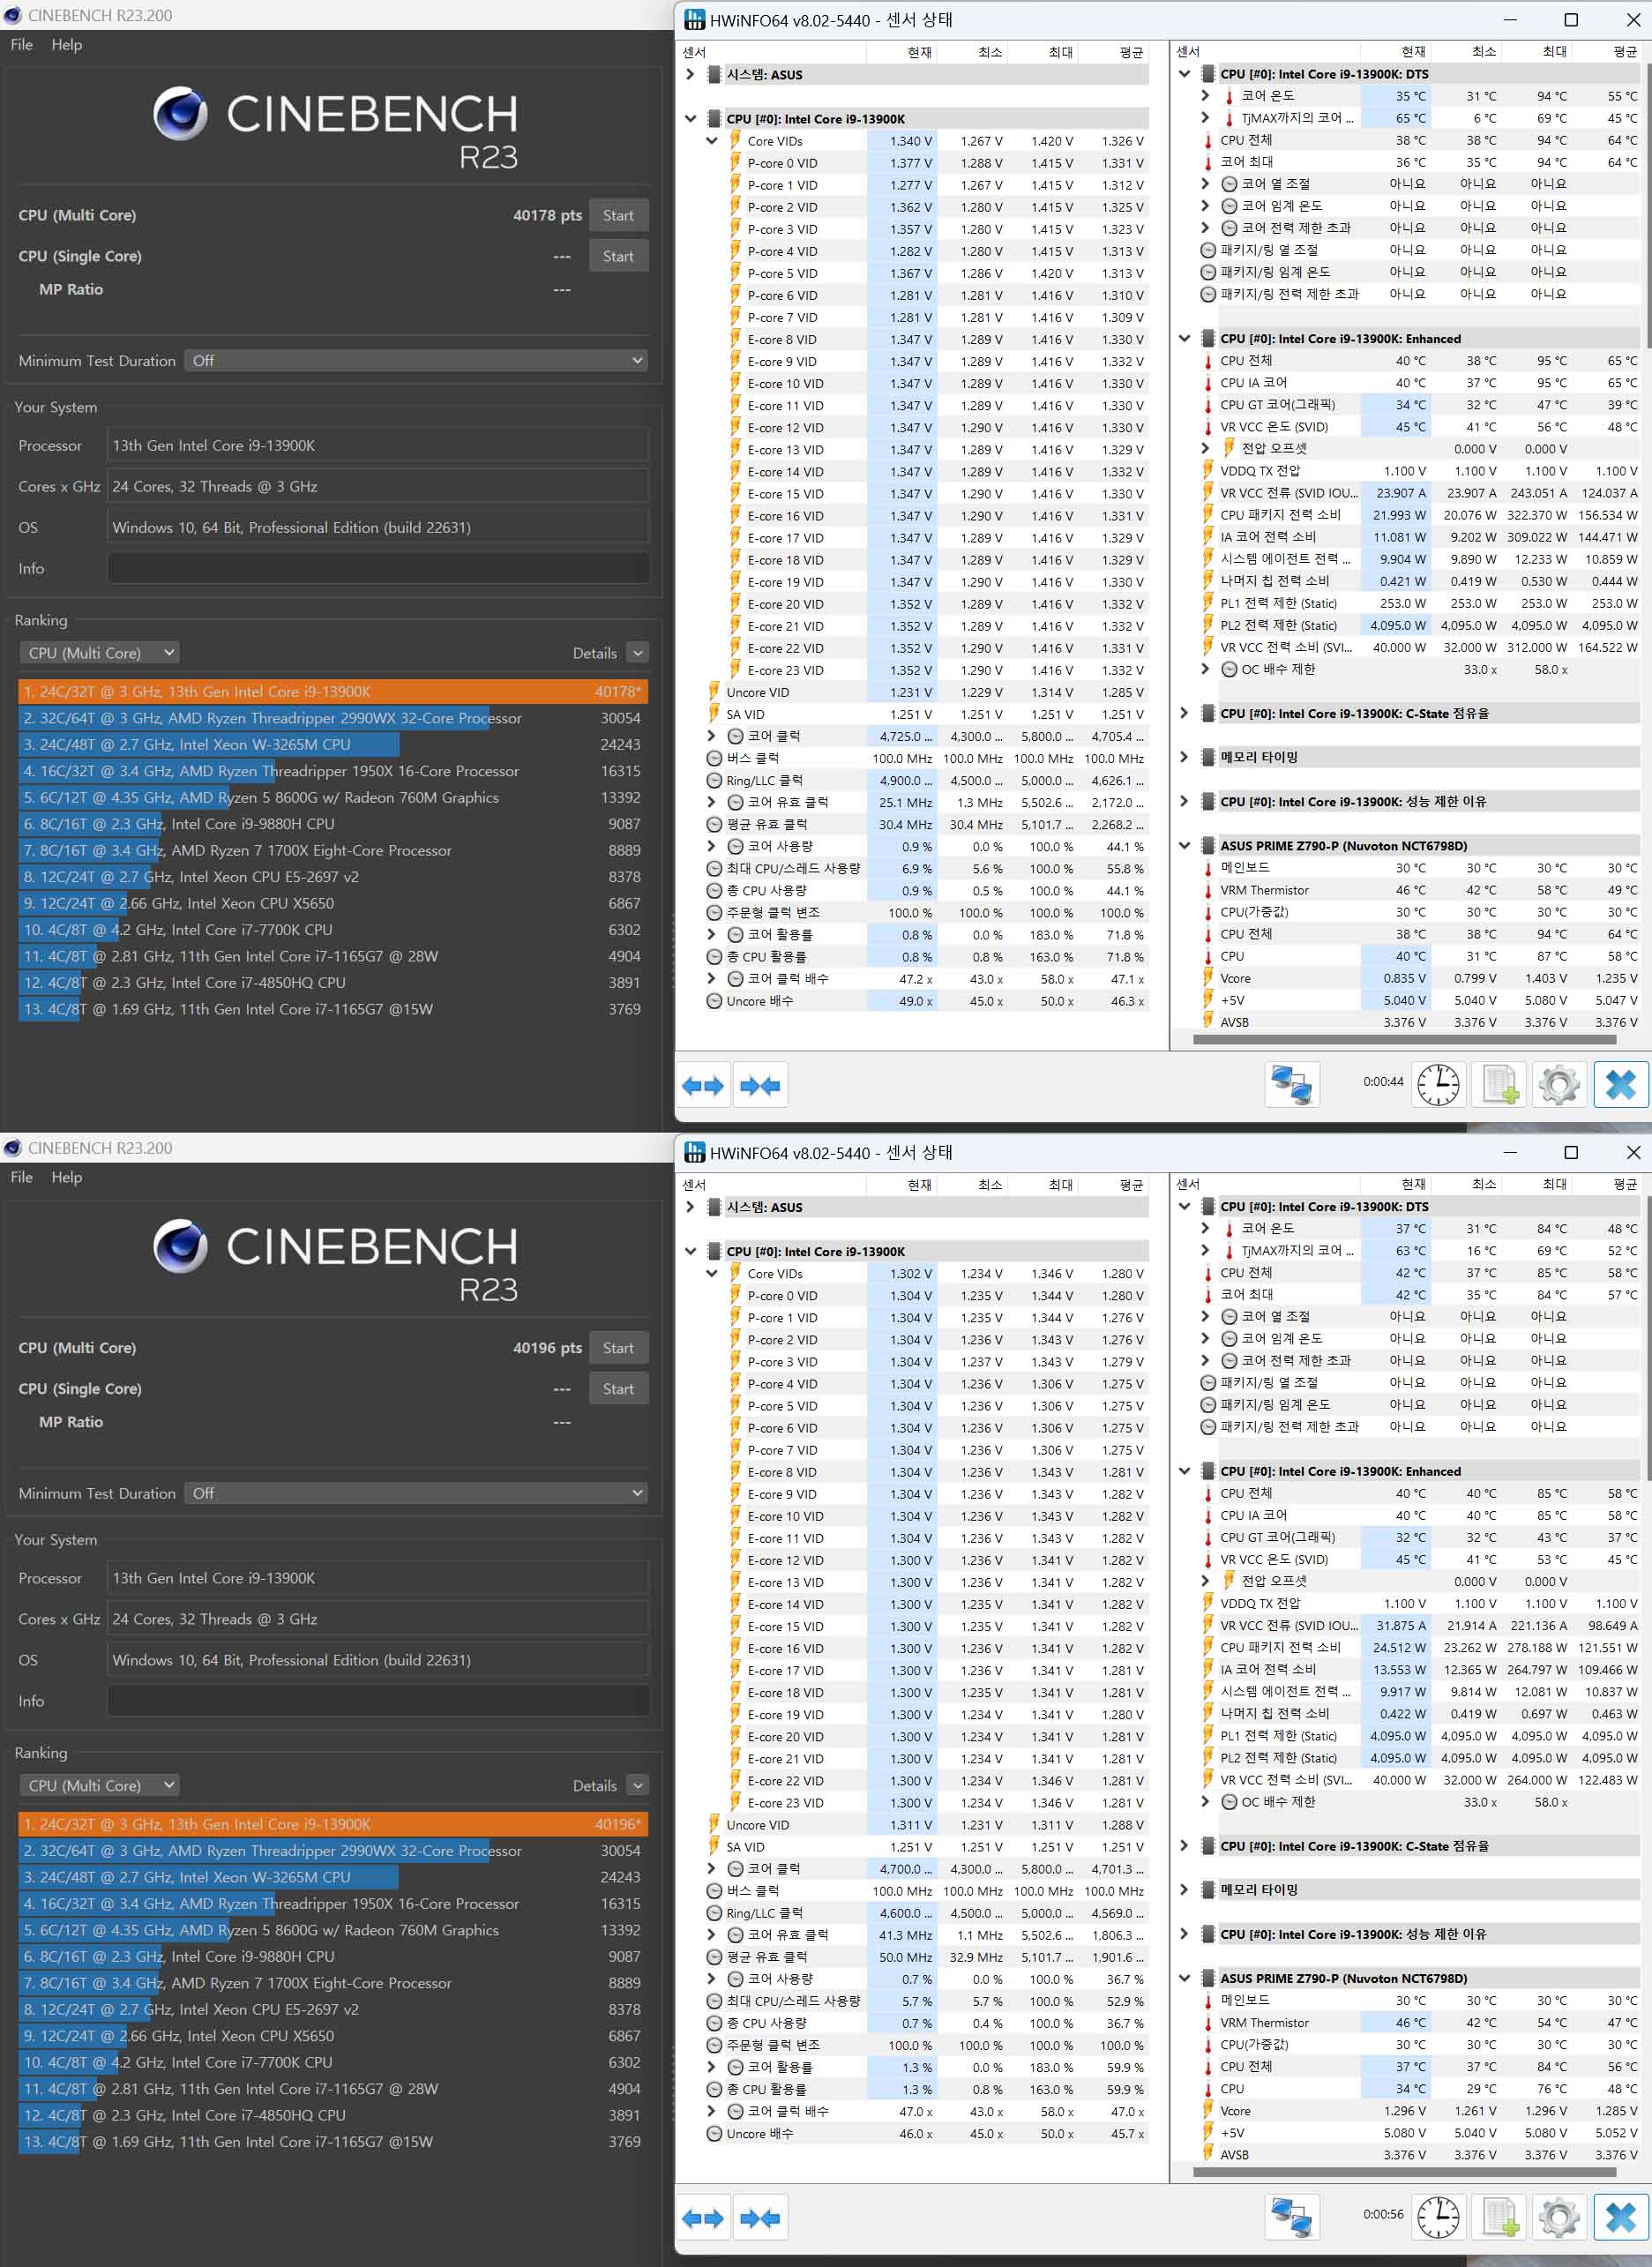Viewport: 1652px width, 2267px height.
Task: Open Help menu in Cinebench showing 40178 pts
Action: click(x=67, y=45)
